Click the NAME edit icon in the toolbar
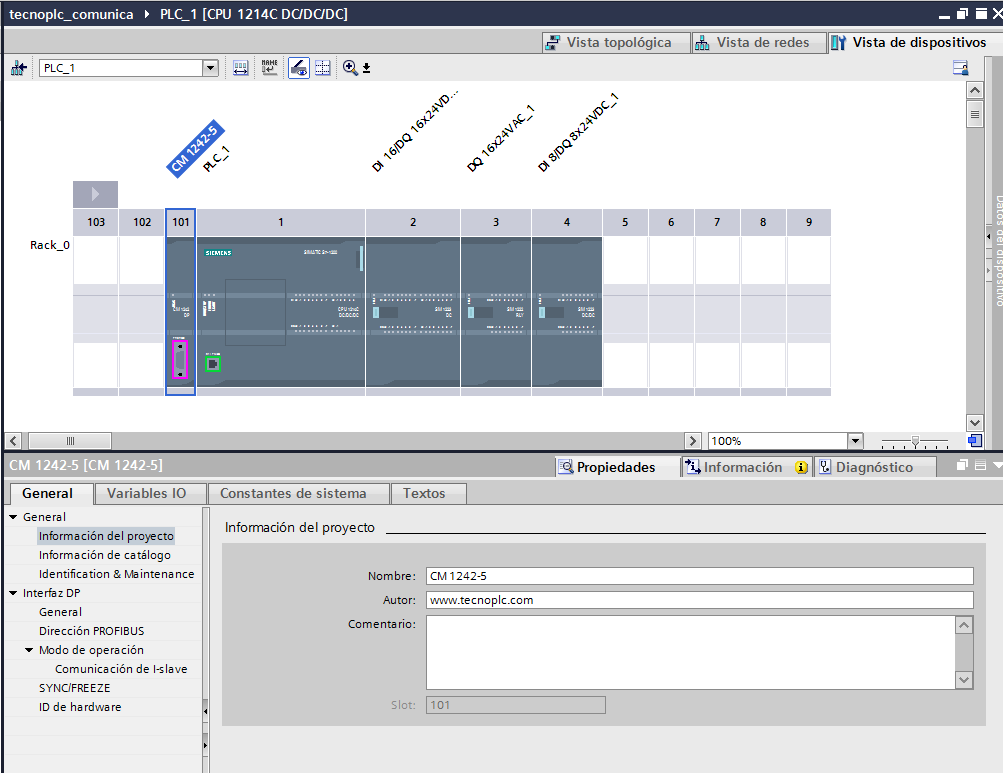The height and width of the screenshot is (773, 1003). (x=268, y=67)
